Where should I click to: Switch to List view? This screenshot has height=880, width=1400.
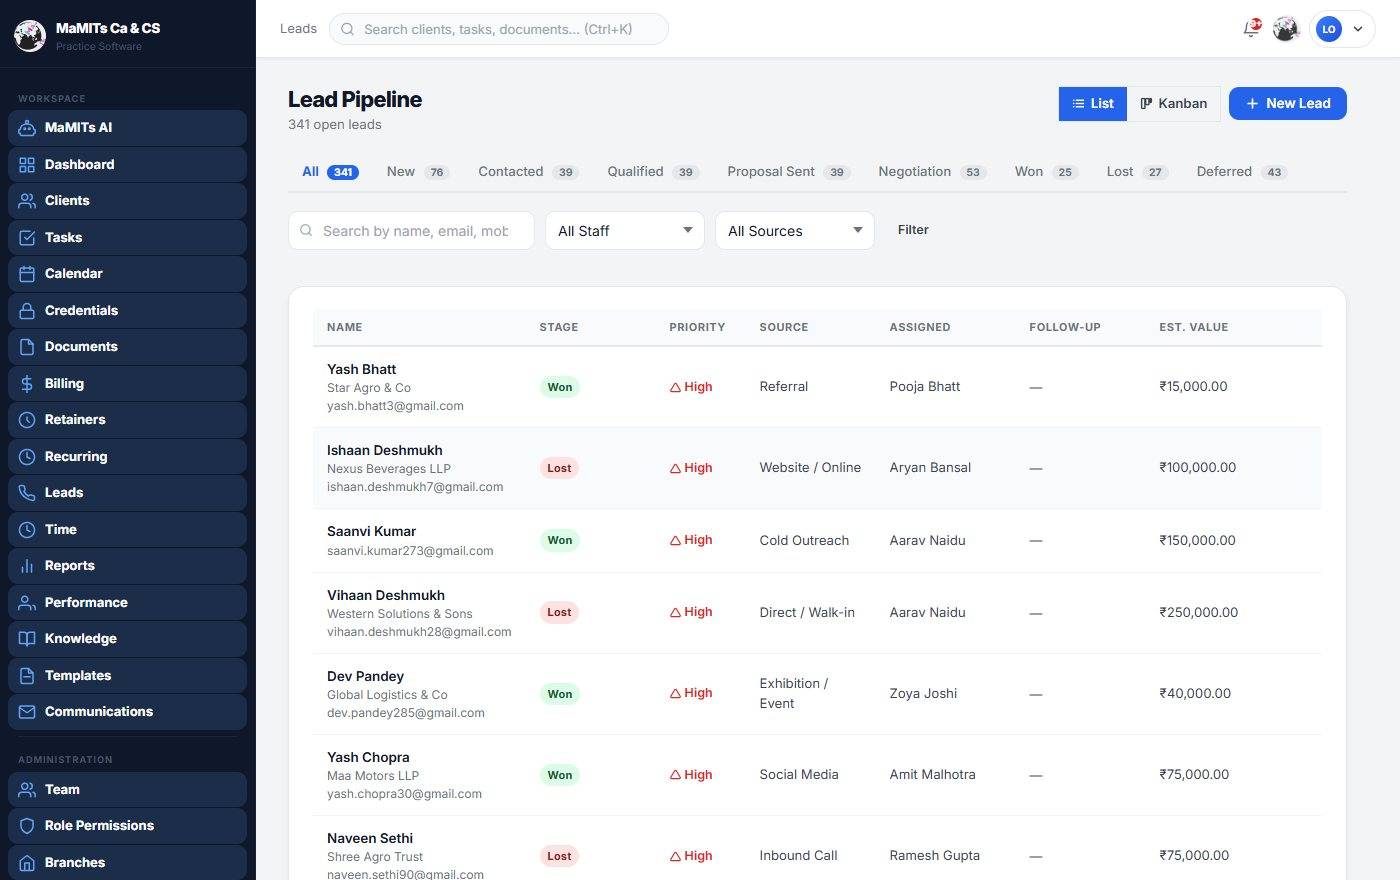[1093, 103]
